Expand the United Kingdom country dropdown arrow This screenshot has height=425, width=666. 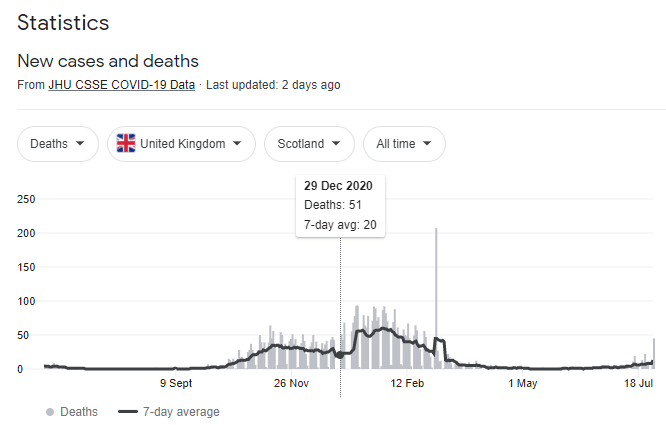(x=237, y=144)
